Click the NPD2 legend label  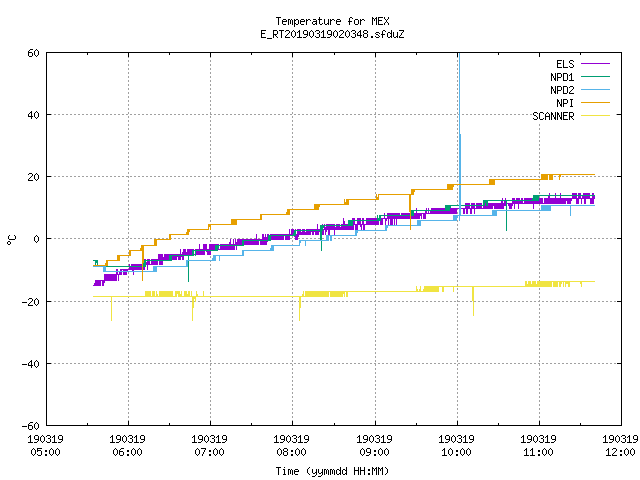(x=562, y=90)
